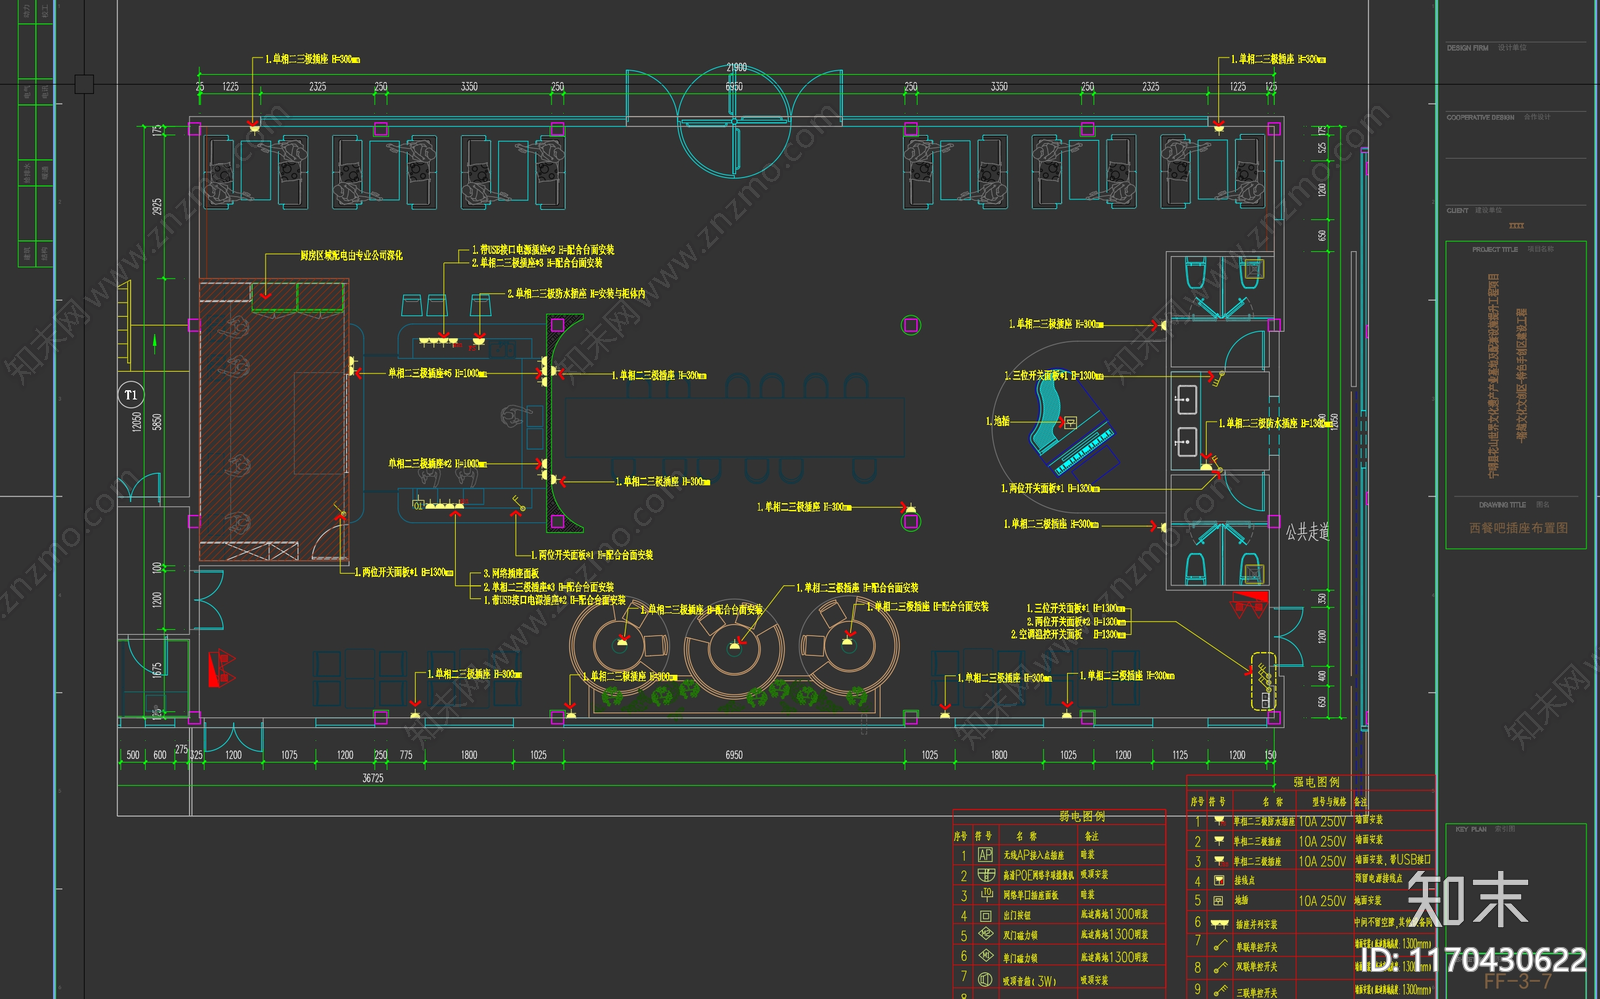Click the vertical dimension 12050 beside T1
This screenshot has height=999, width=1600.
coord(136,423)
